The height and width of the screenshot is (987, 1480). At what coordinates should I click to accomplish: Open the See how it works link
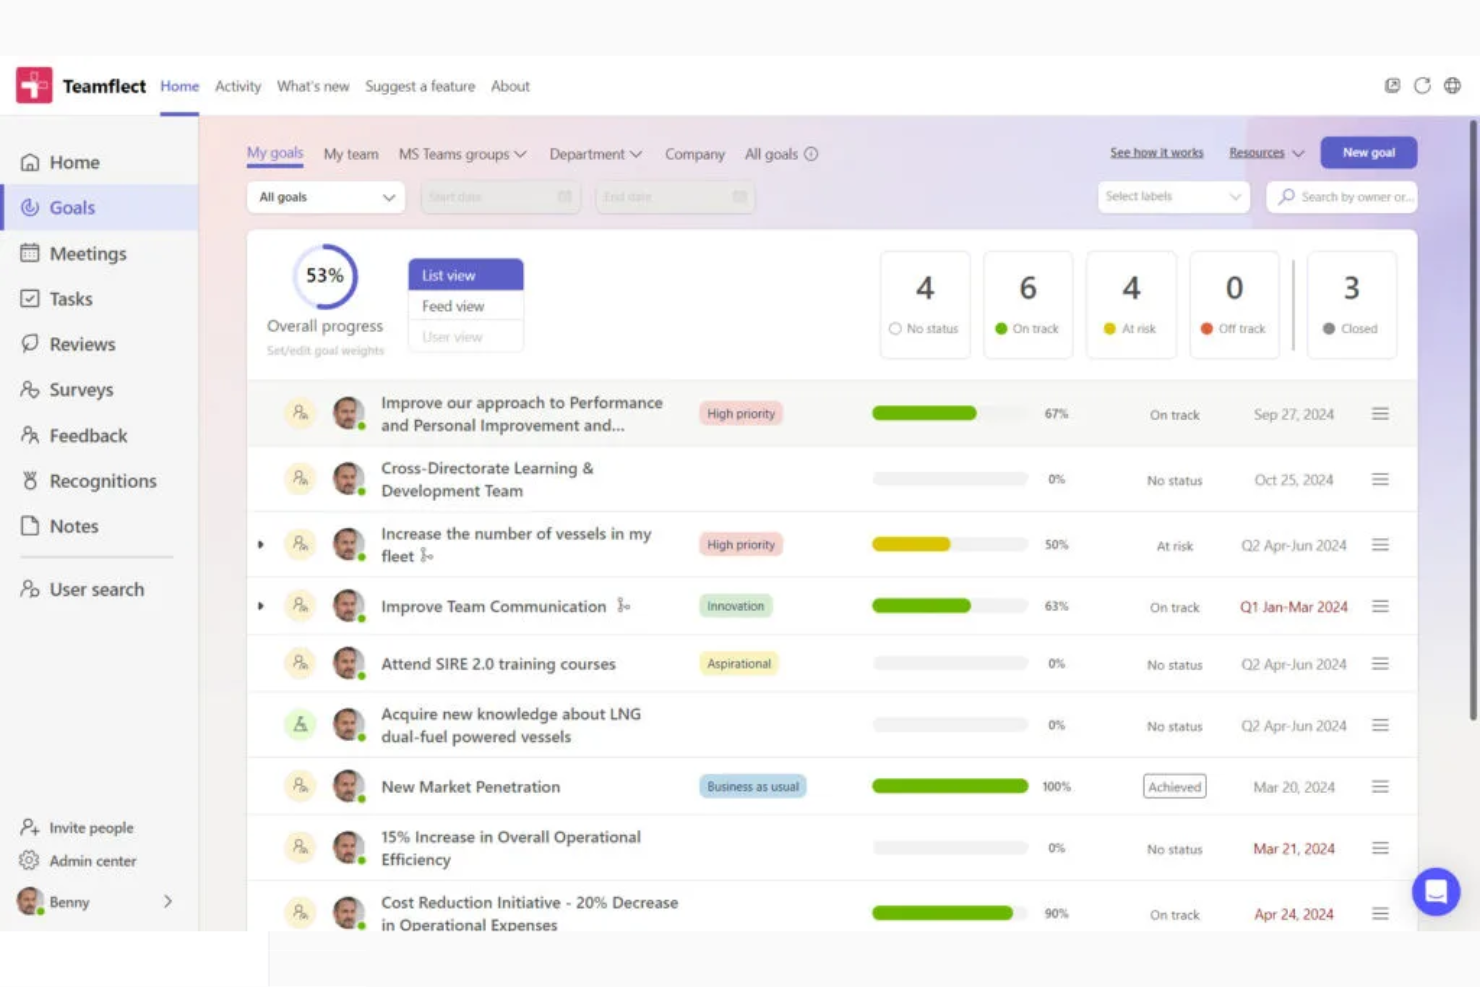coord(1156,152)
